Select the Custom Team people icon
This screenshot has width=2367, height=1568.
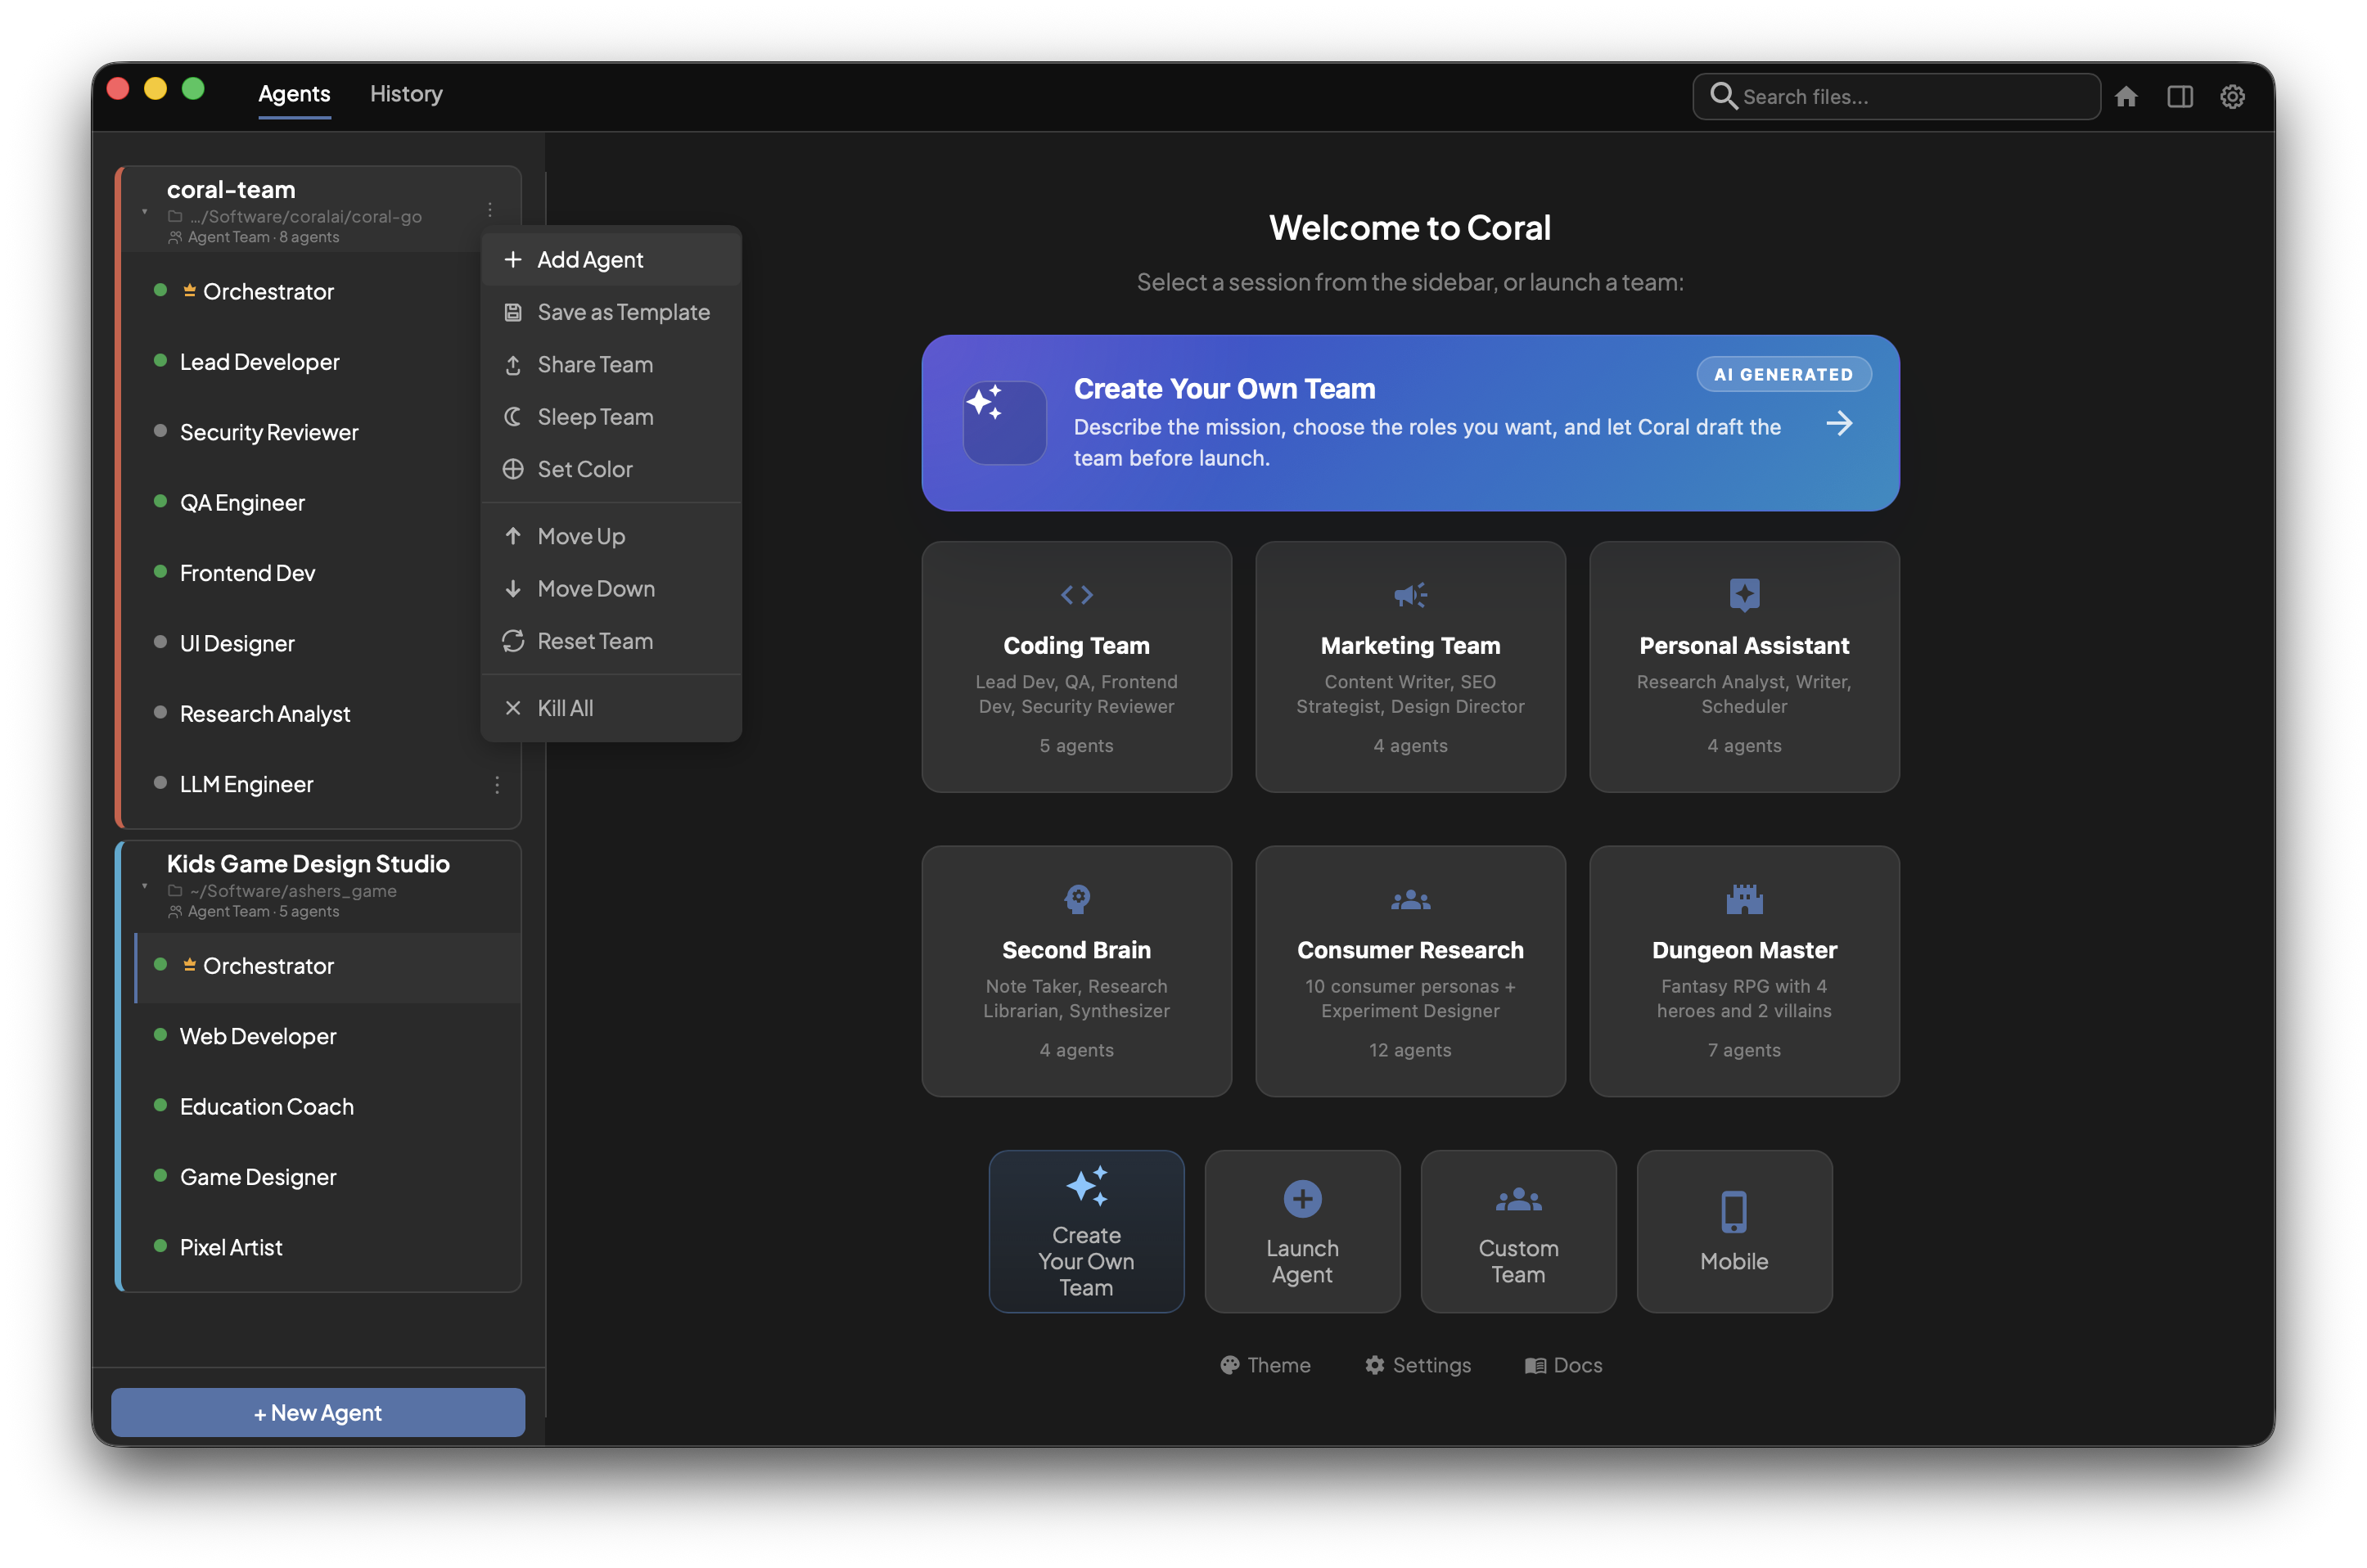coord(1518,1199)
